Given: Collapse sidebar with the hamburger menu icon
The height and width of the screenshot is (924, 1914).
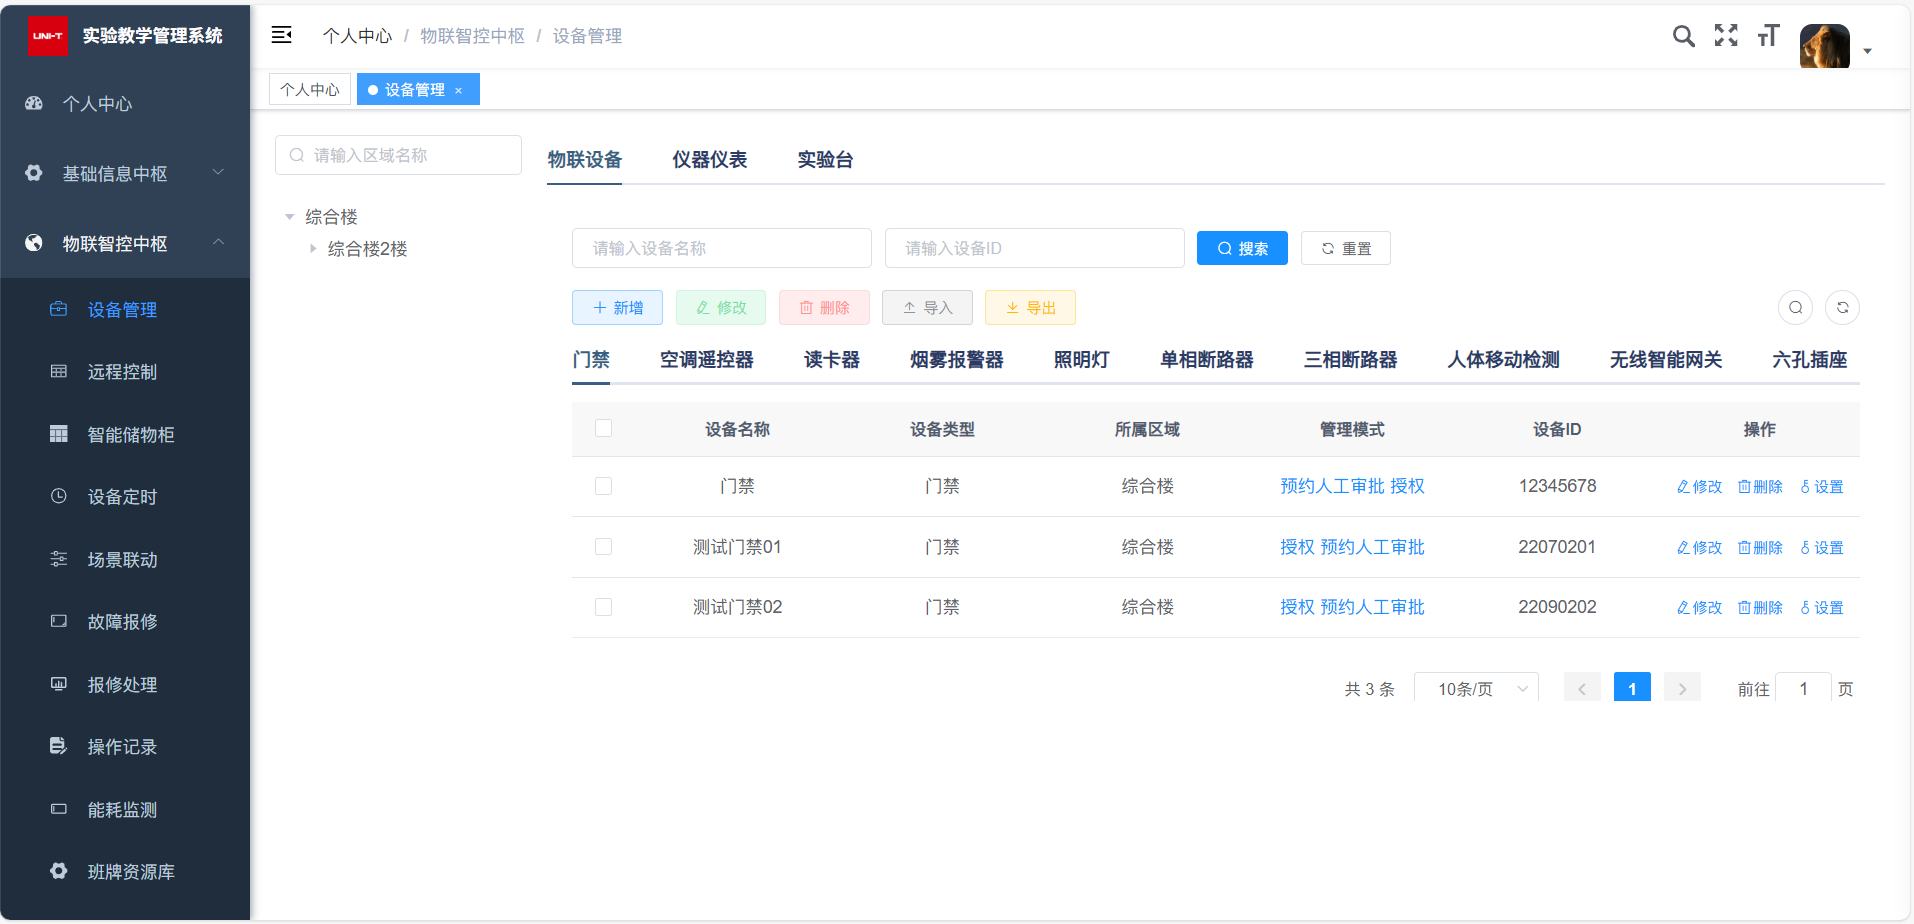Looking at the screenshot, I should (282, 36).
